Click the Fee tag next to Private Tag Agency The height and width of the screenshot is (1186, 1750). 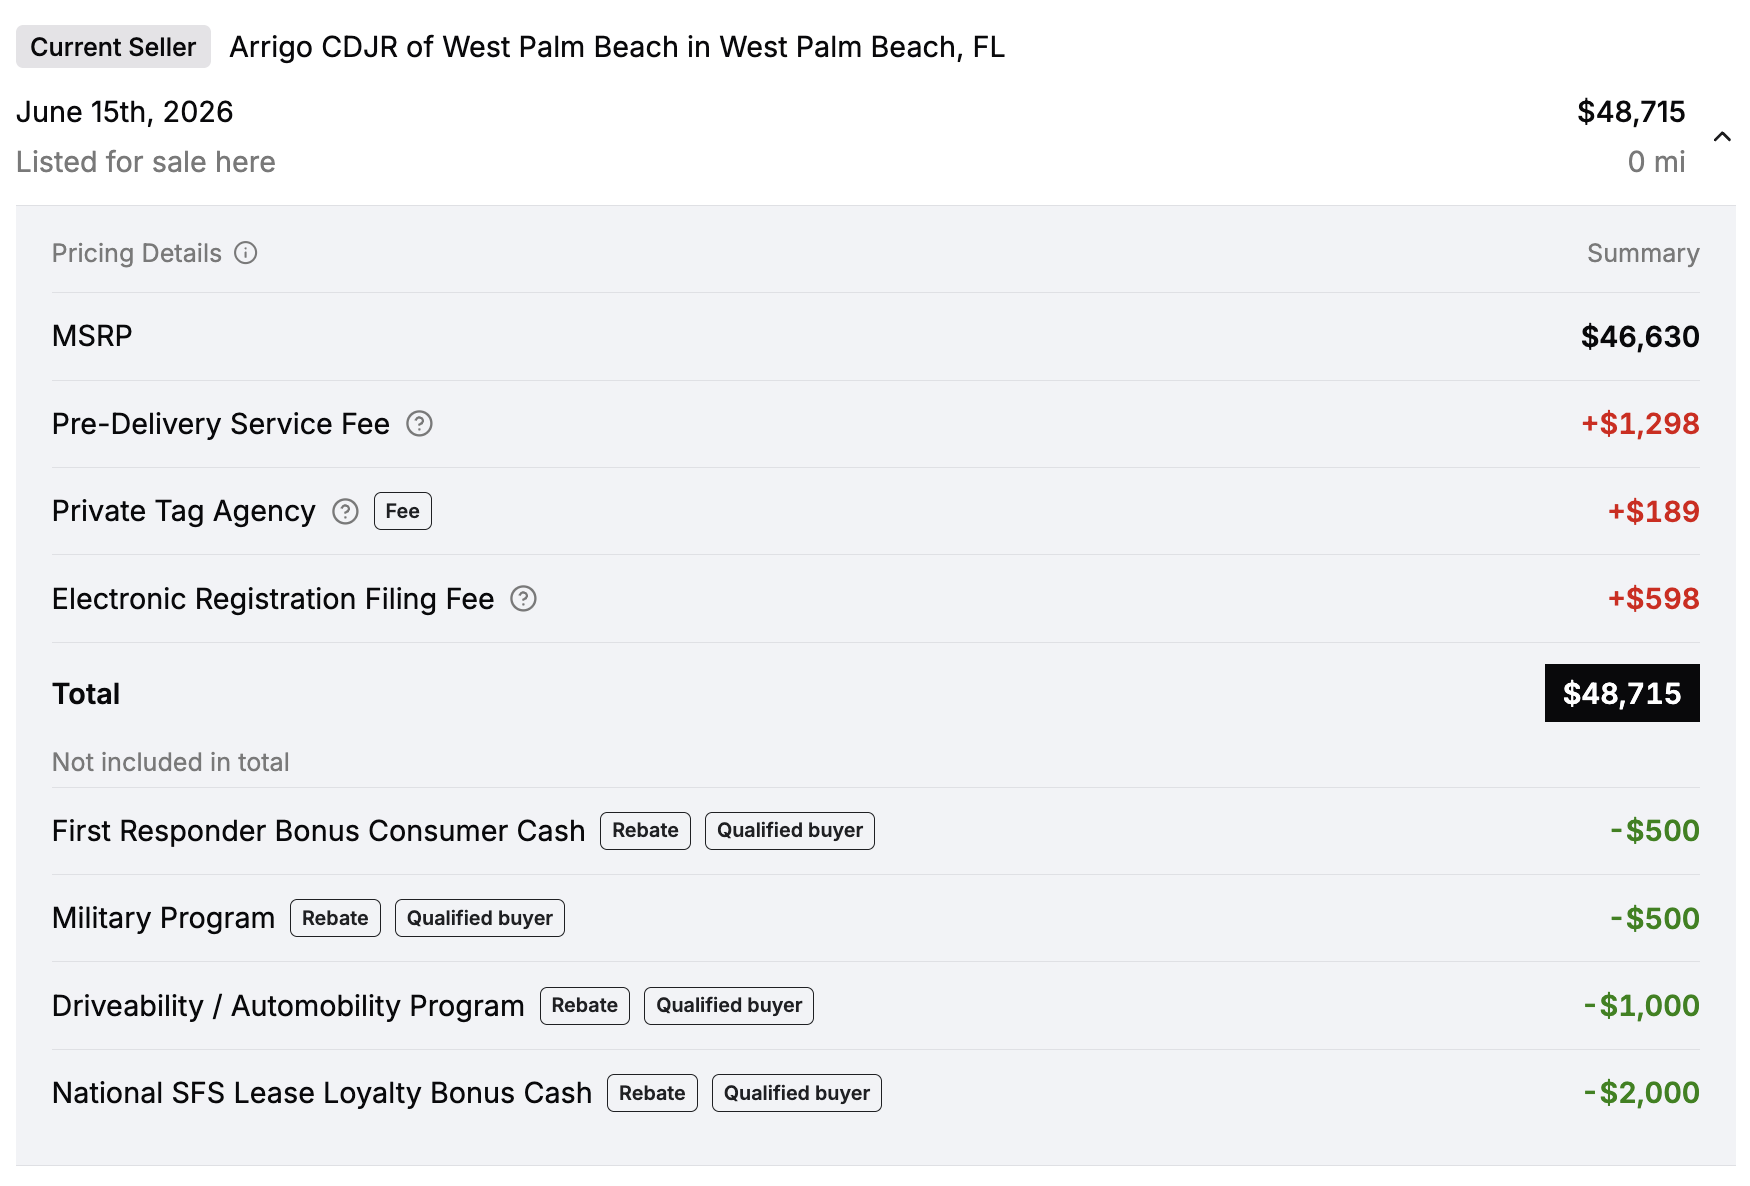tap(403, 511)
